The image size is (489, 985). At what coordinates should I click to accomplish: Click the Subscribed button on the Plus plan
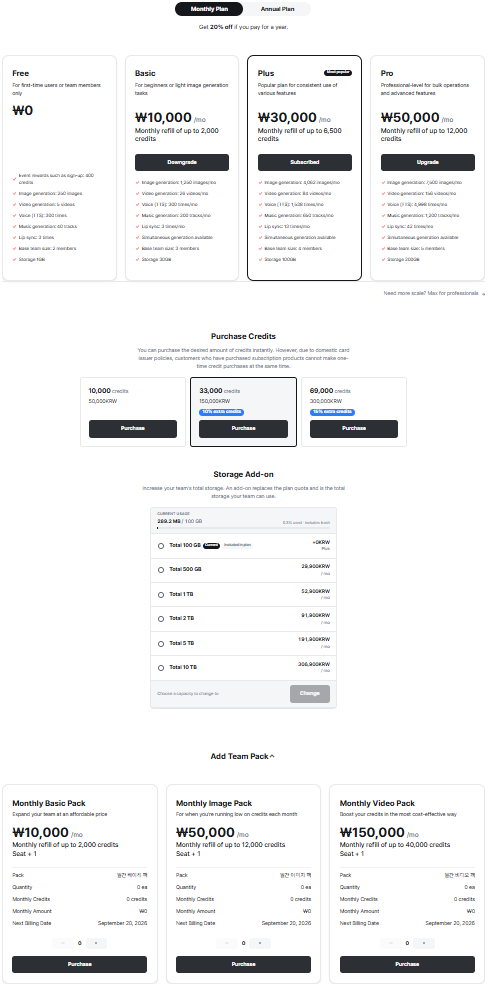click(x=305, y=162)
